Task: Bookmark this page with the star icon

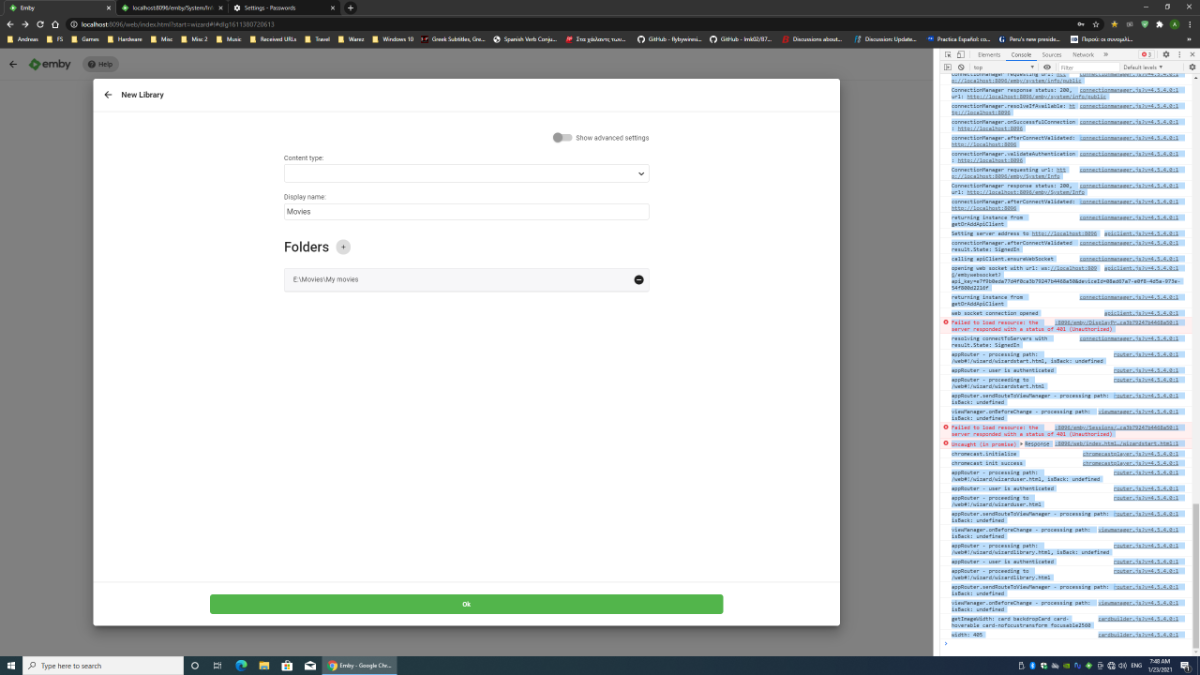Action: (1096, 24)
